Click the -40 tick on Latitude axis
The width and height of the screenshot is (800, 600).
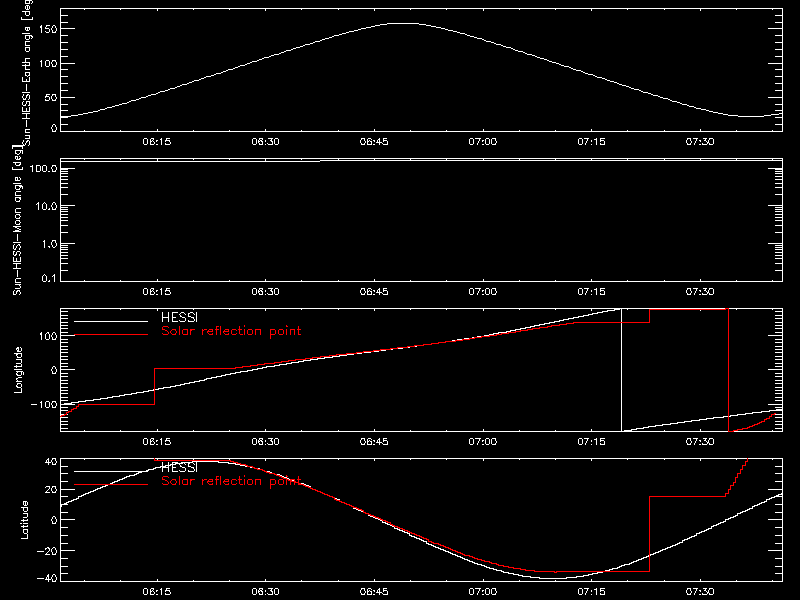47,579
